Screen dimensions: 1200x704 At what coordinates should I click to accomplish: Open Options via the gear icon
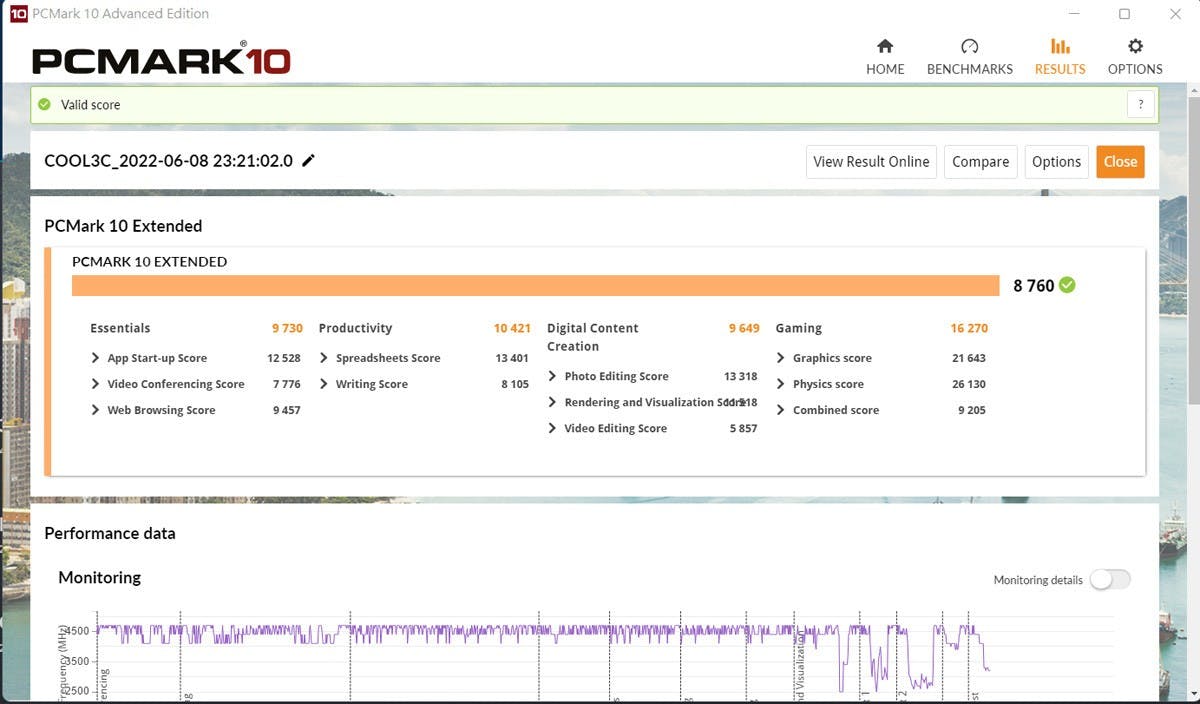click(1135, 47)
